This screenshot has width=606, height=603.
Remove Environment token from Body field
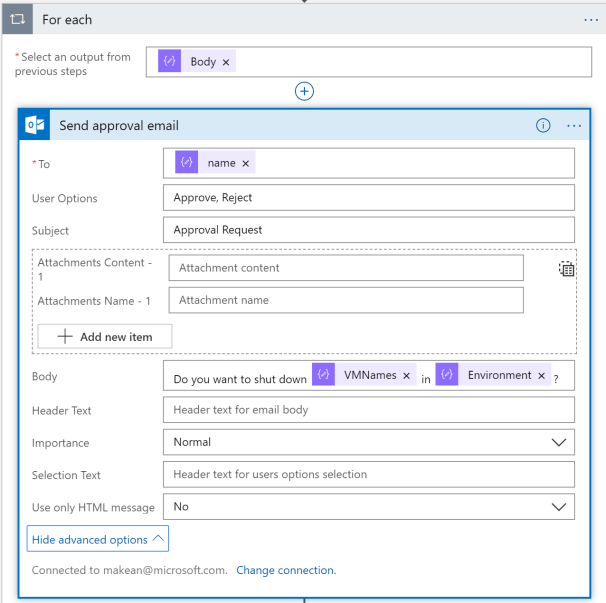tap(542, 376)
